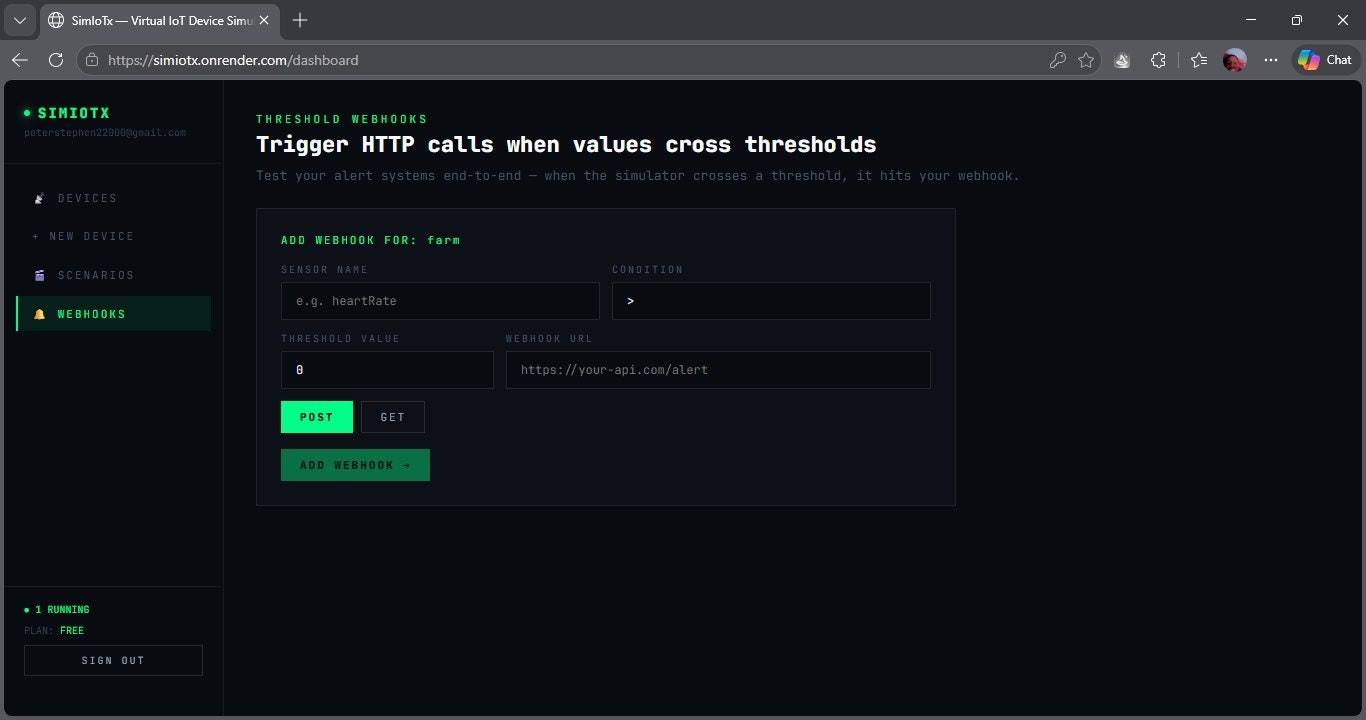Reload the current page

(56, 60)
